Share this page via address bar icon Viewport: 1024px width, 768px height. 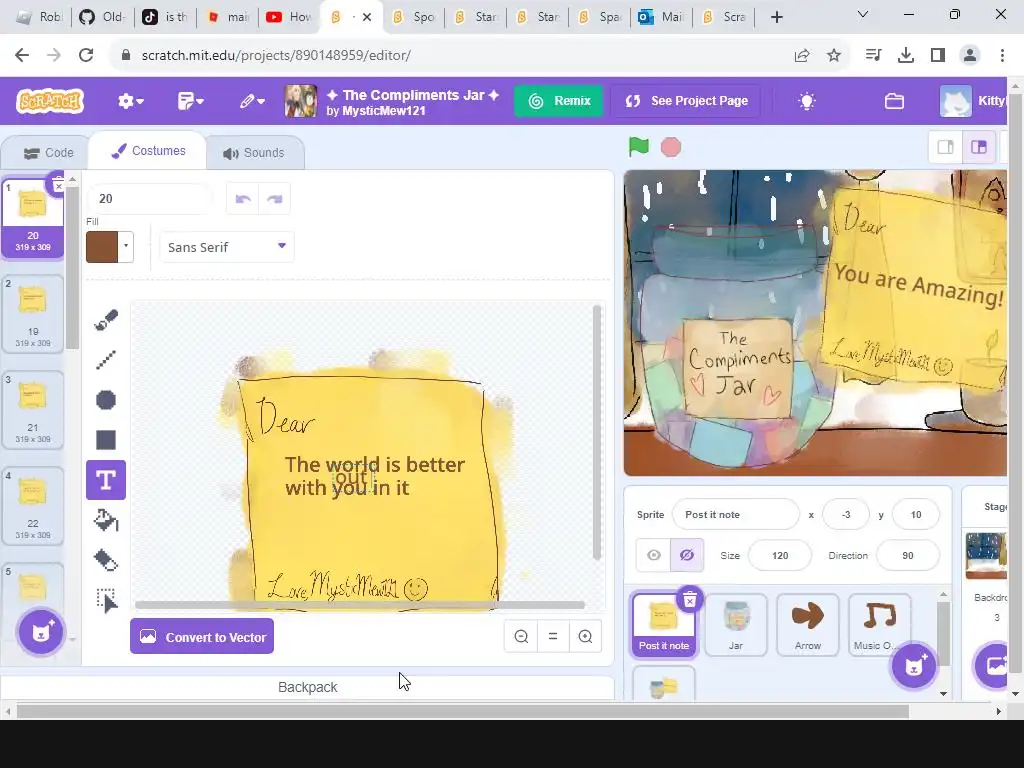click(801, 56)
